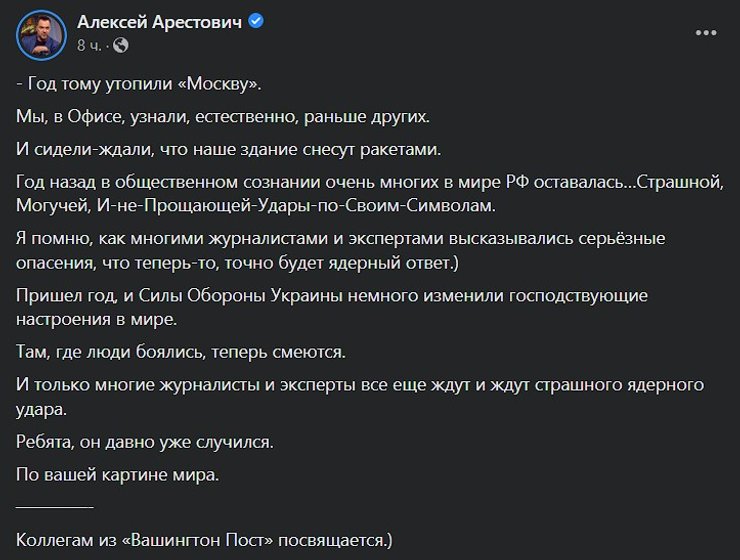Click the «Вашингтон Пост» dedication line

[205, 538]
